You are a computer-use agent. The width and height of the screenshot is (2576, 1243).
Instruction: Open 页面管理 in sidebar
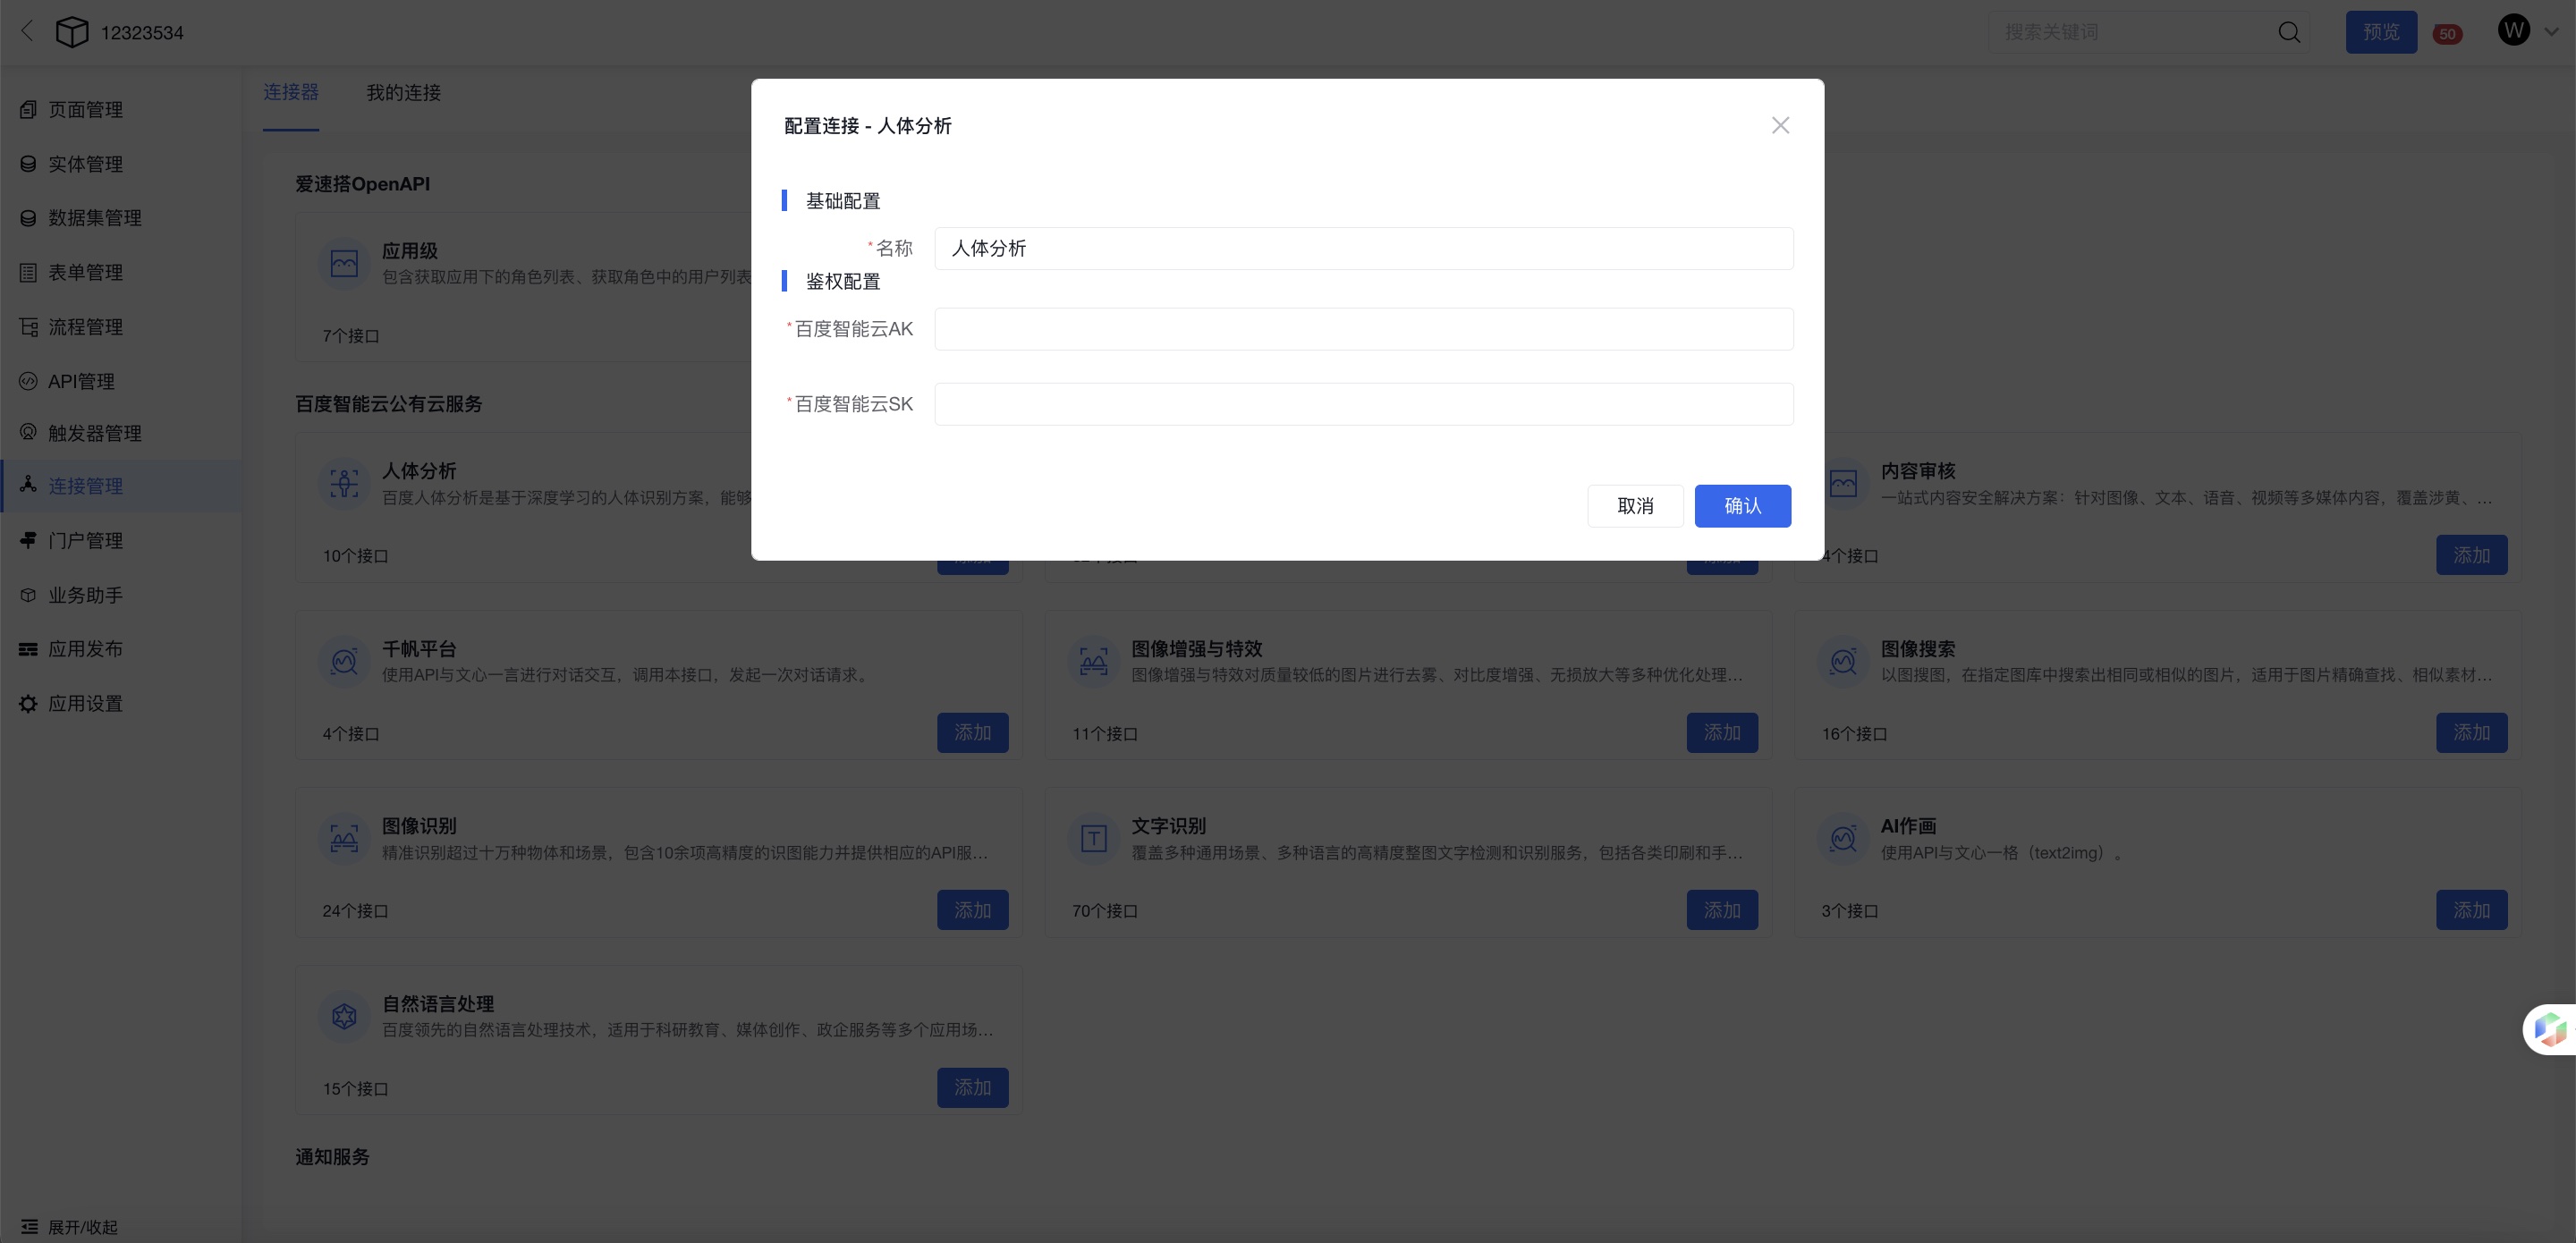[x=85, y=110]
